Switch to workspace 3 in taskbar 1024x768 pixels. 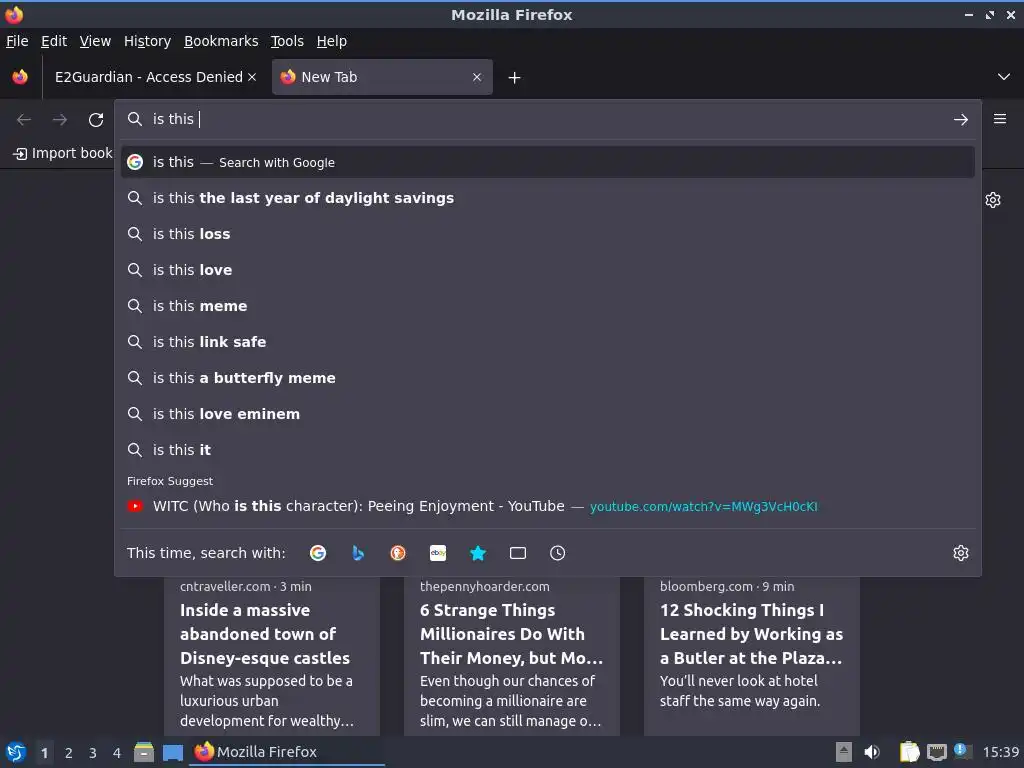(93, 753)
